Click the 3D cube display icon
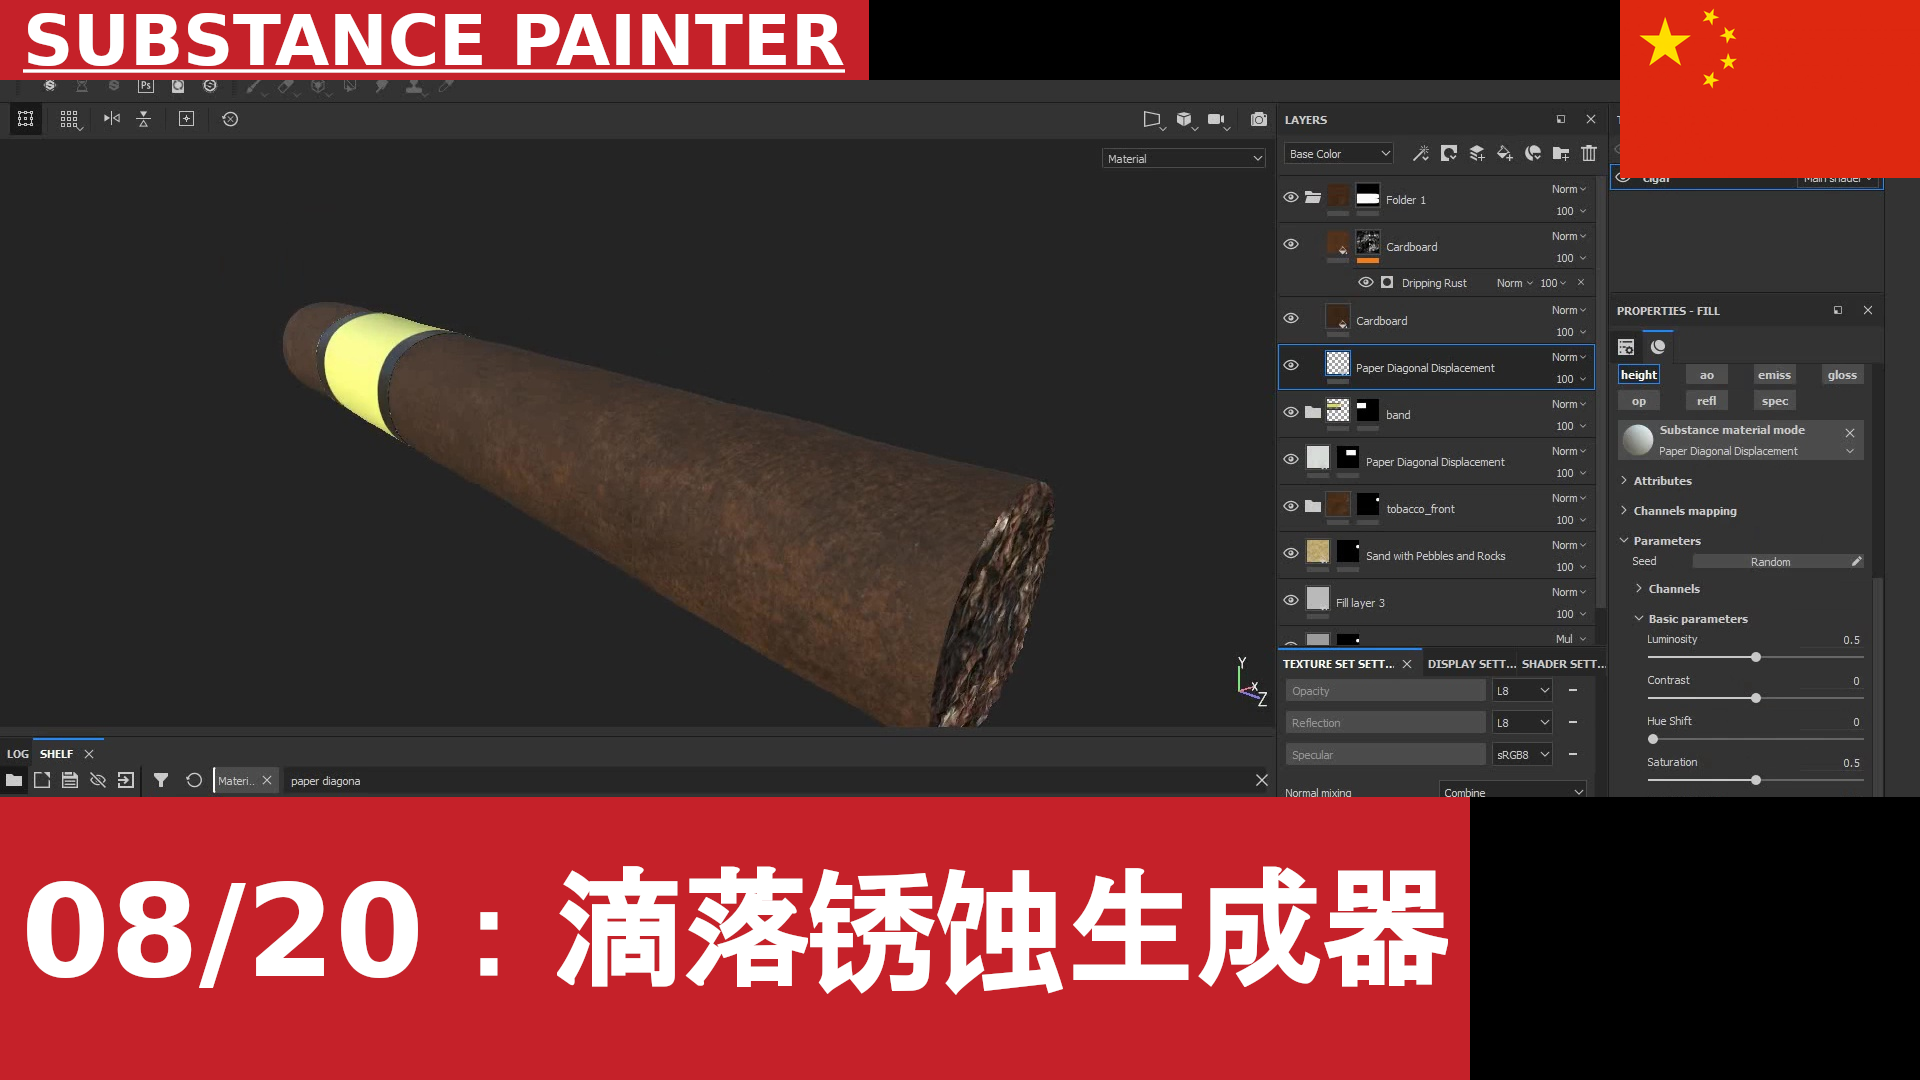 pos(1185,120)
